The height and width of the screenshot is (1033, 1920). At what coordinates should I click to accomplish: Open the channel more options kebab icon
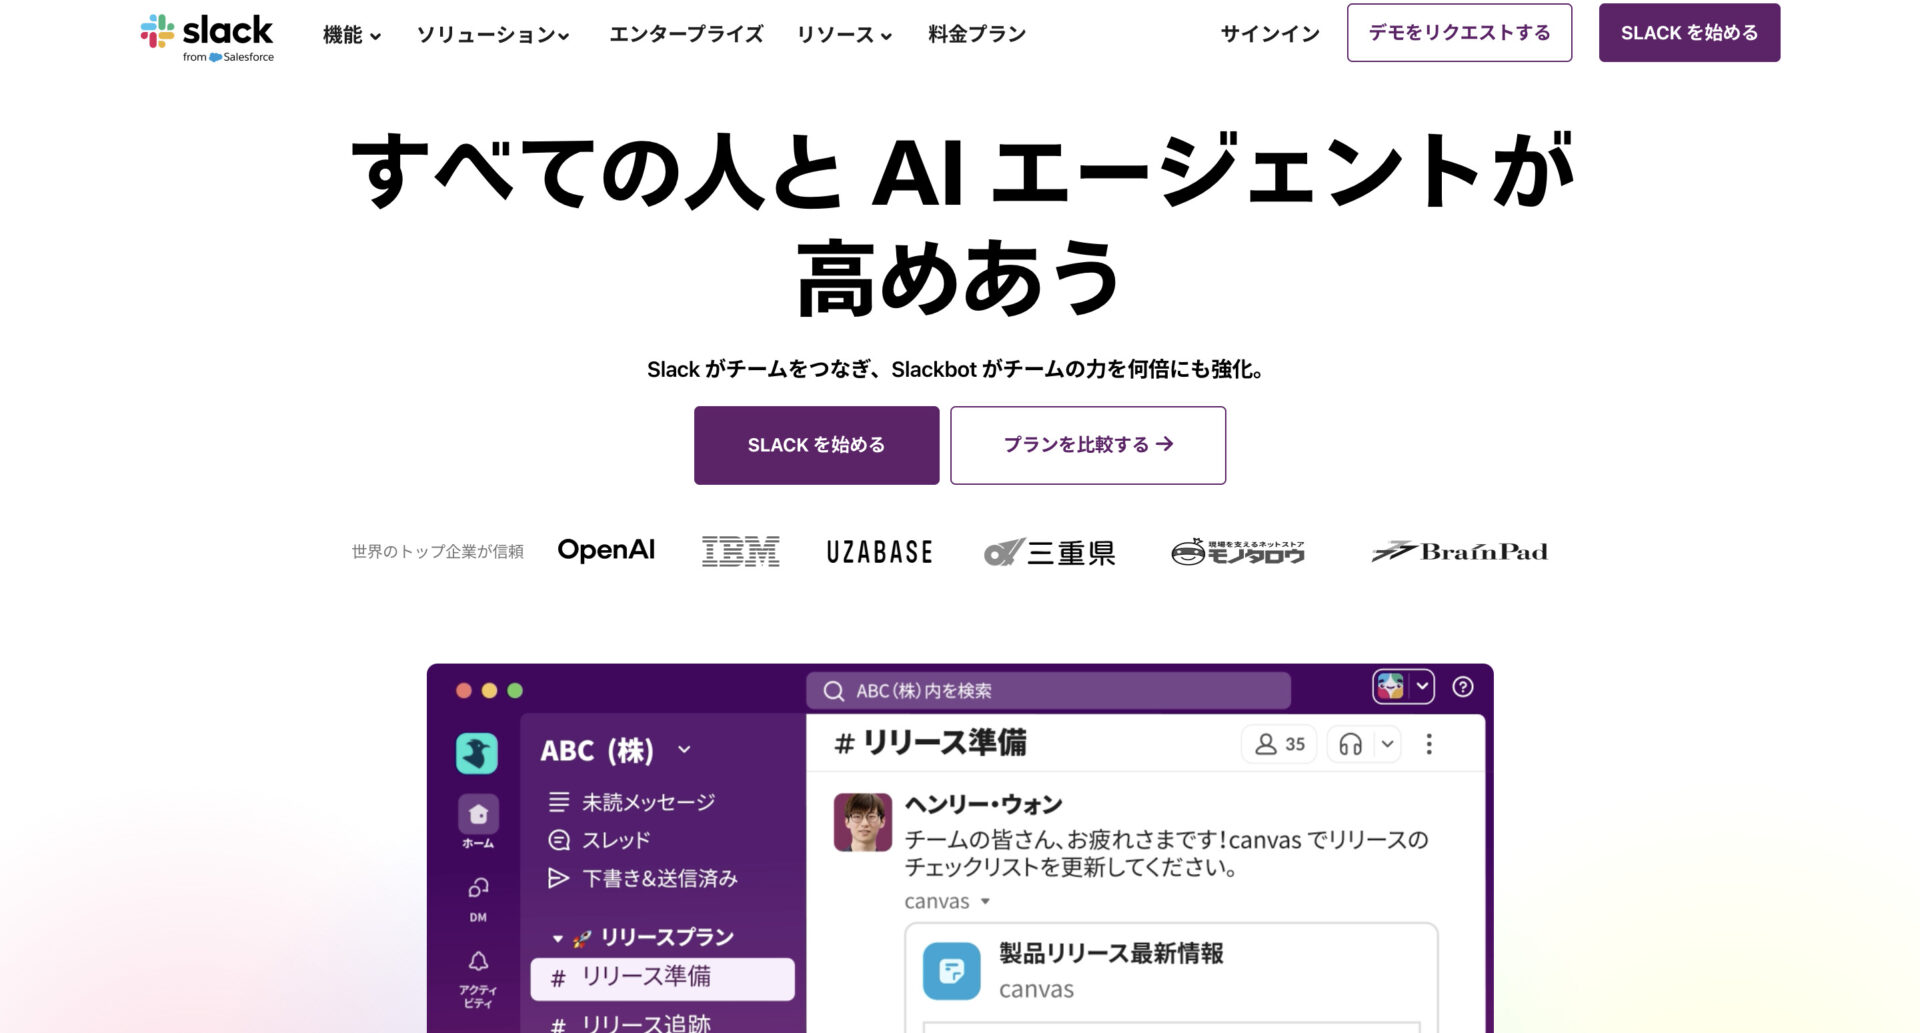[1429, 744]
